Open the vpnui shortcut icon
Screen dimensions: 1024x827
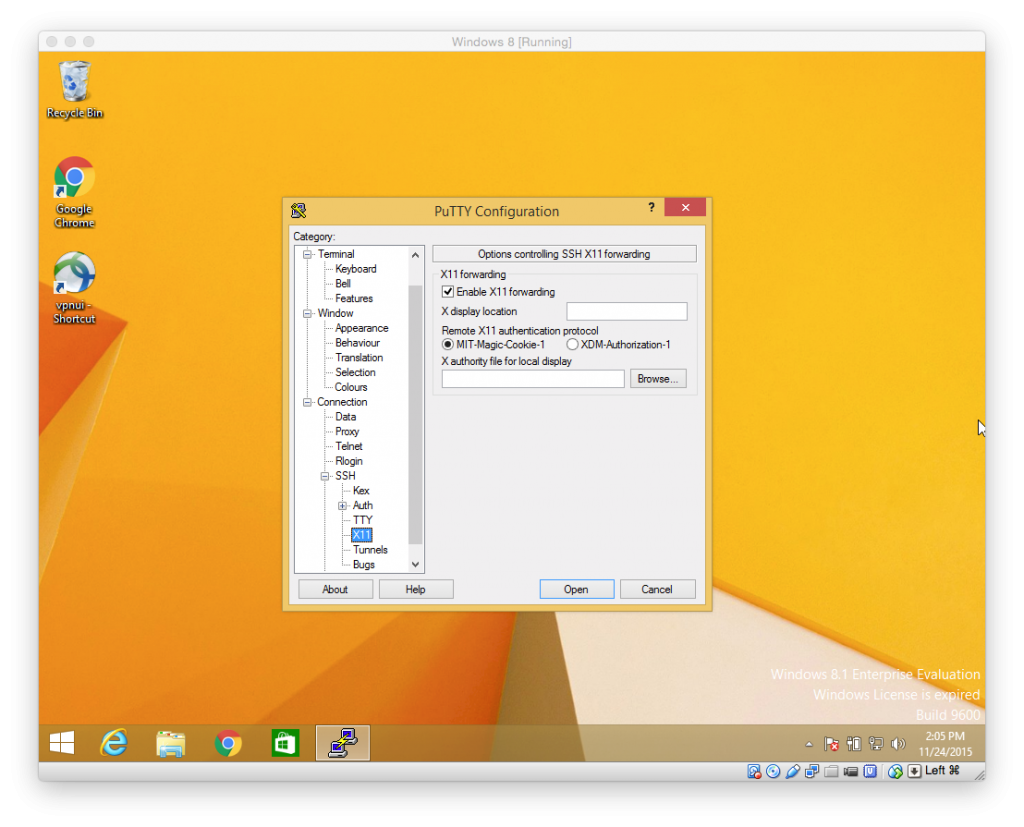[x=74, y=276]
